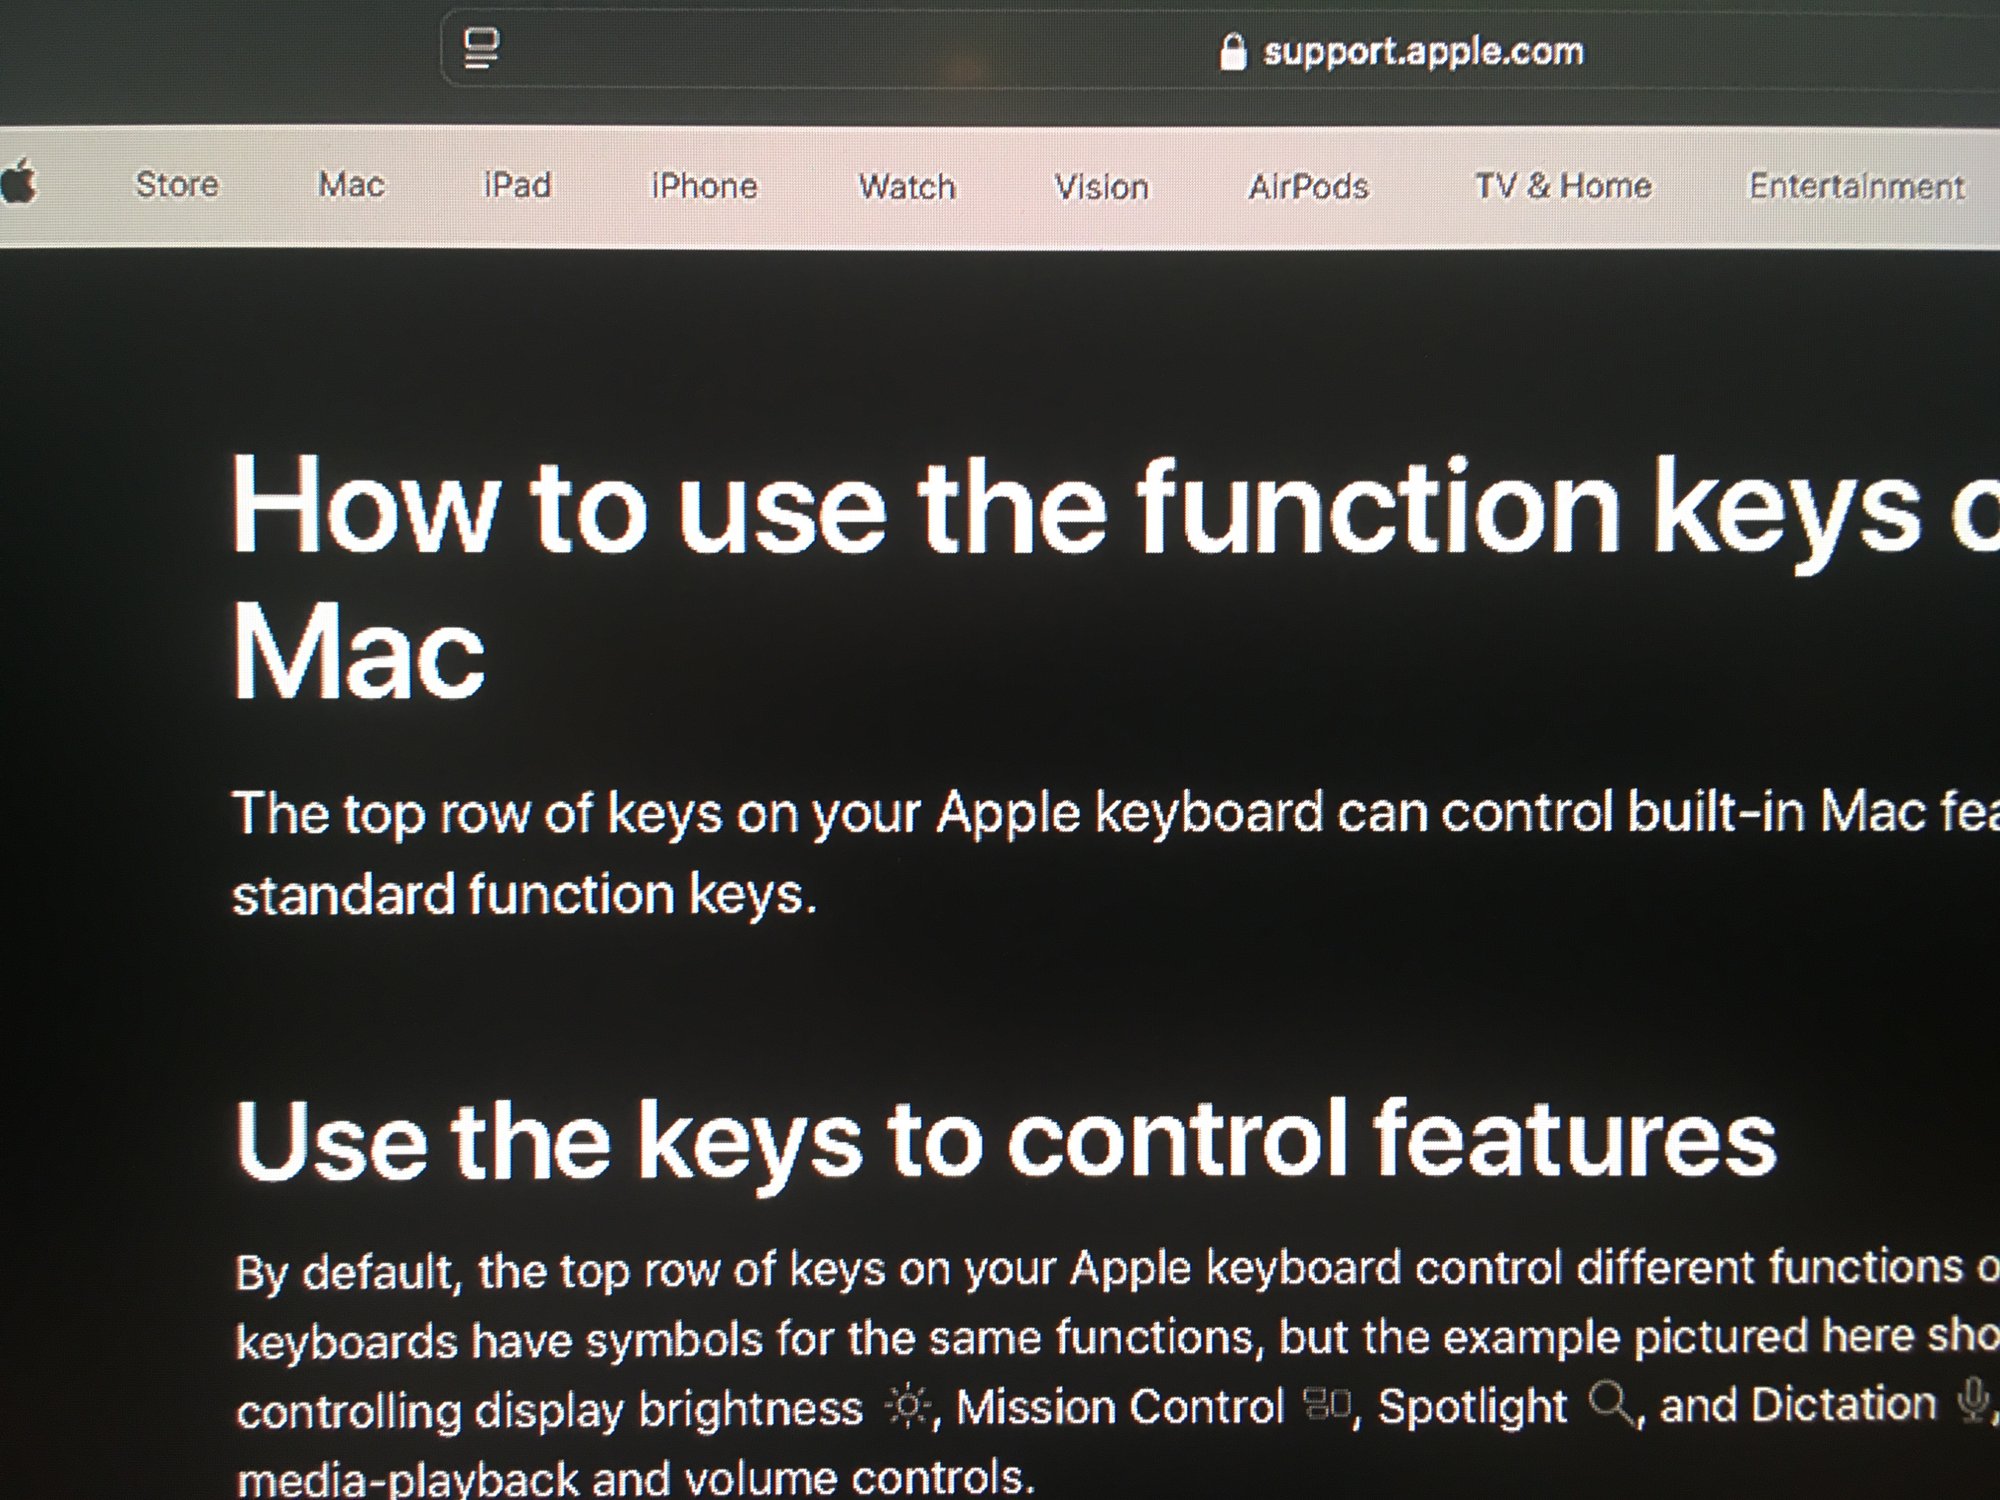This screenshot has height=1500, width=2000.
Task: Click the Dictation microphone symbol
Action: click(x=1972, y=1400)
